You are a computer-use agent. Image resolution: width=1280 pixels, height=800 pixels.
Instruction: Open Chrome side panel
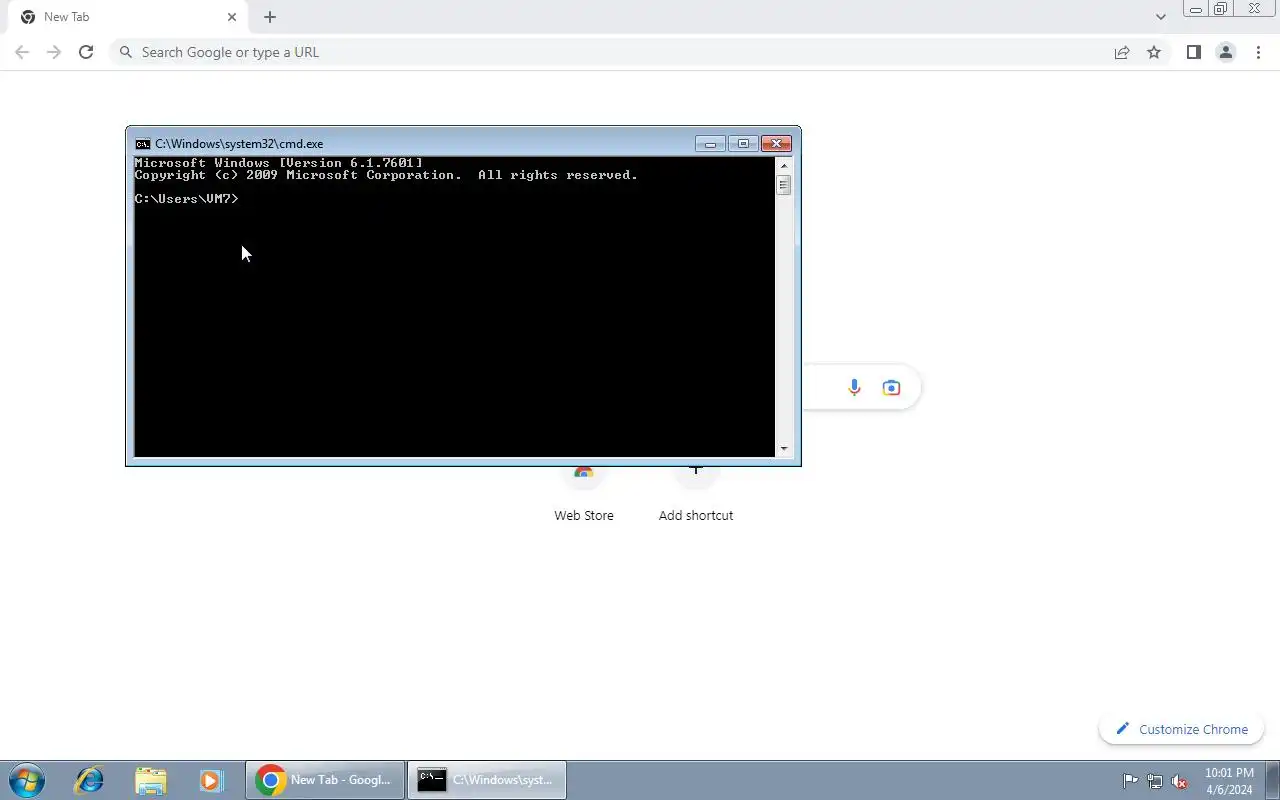pos(1193,52)
